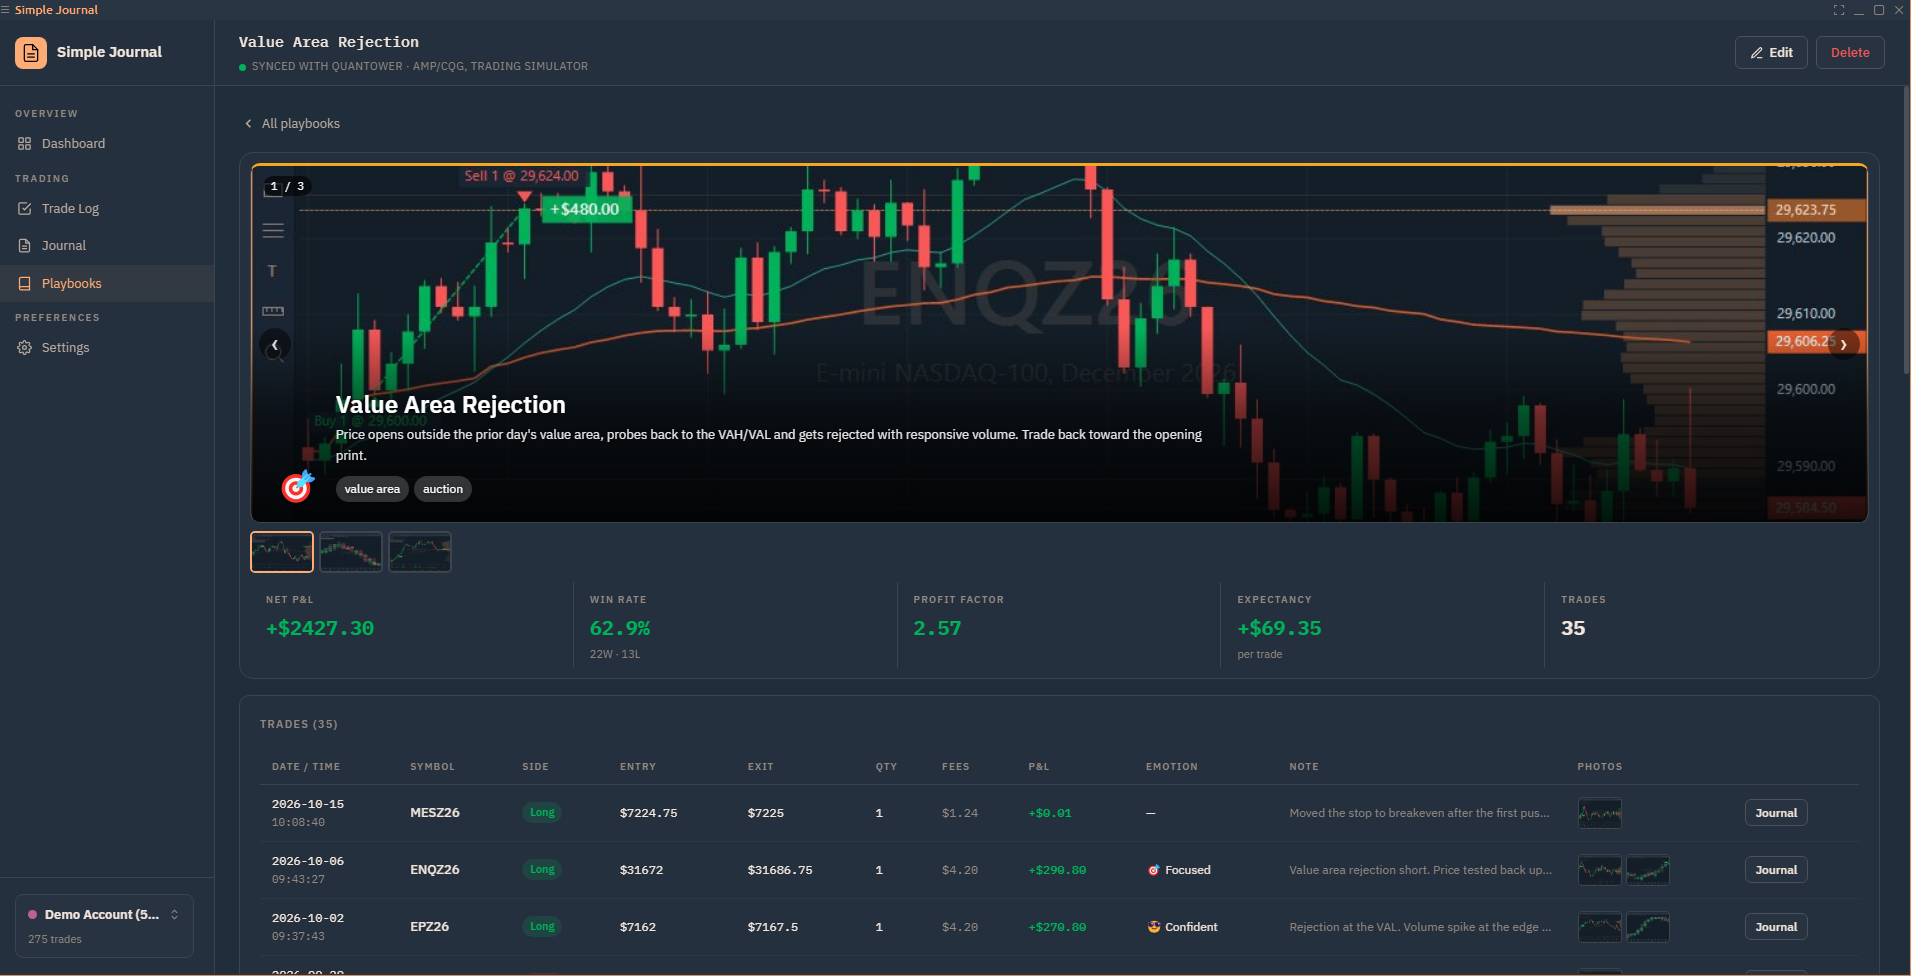Viewport: 1911px width, 976px height.
Task: Open the first EPZ26 trade photo
Action: [x=1600, y=927]
